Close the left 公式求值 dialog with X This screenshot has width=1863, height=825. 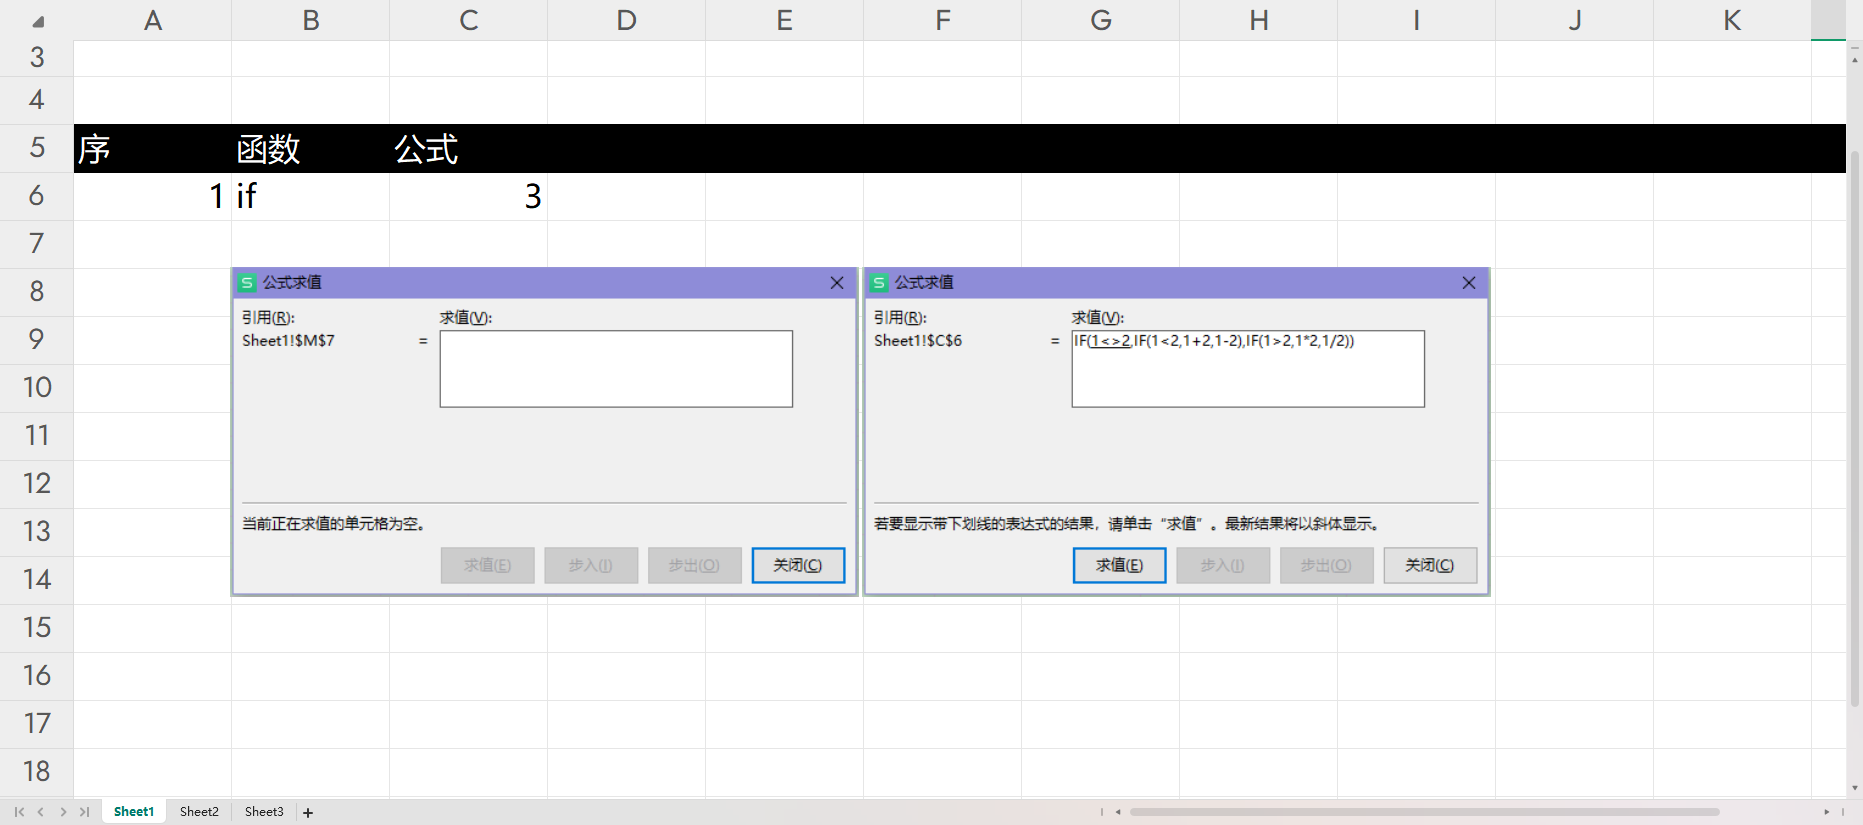pyautogui.click(x=837, y=283)
